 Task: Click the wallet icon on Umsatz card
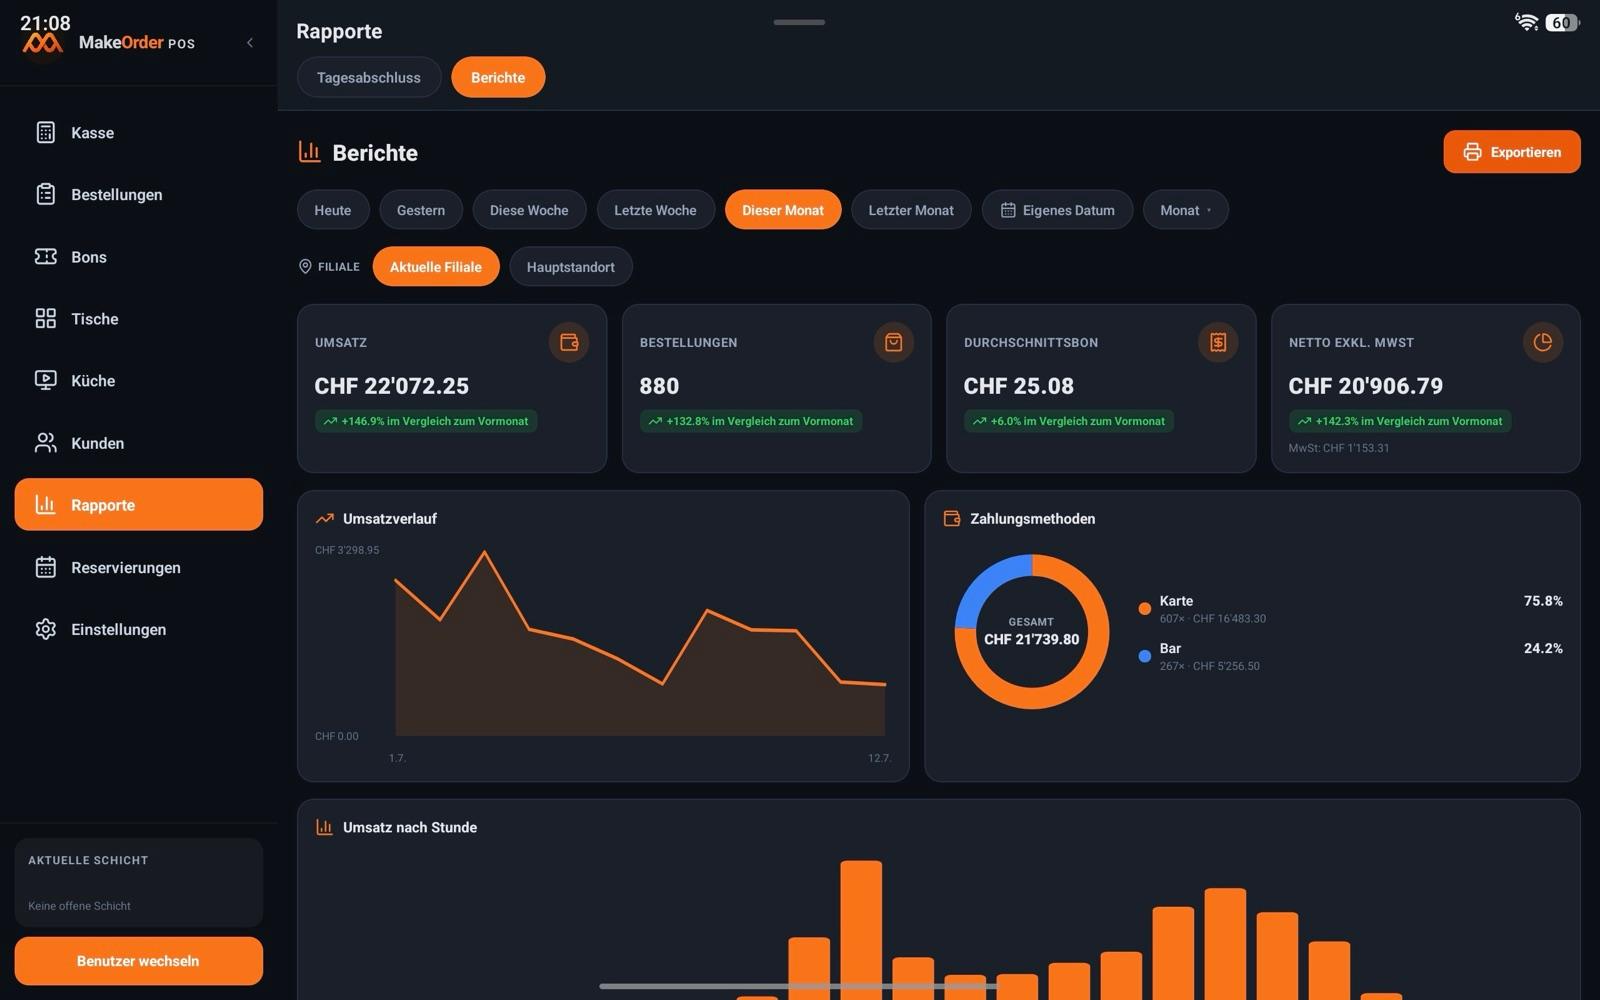tap(569, 342)
